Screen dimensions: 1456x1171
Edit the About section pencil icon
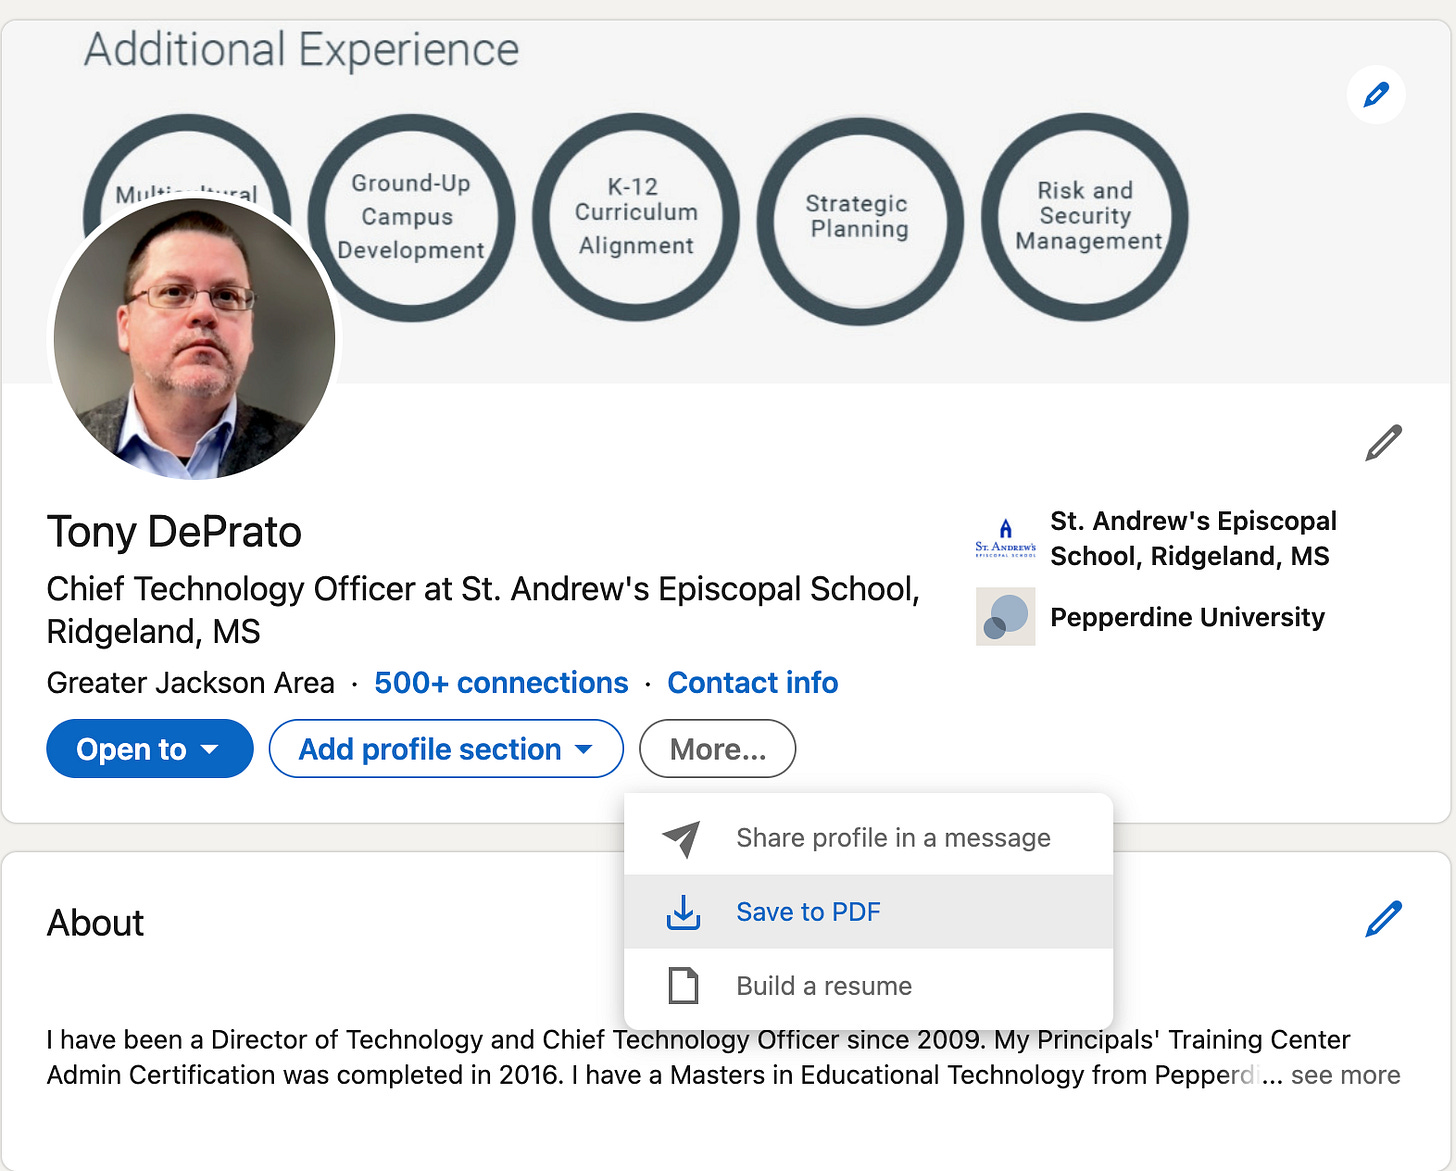tap(1384, 918)
